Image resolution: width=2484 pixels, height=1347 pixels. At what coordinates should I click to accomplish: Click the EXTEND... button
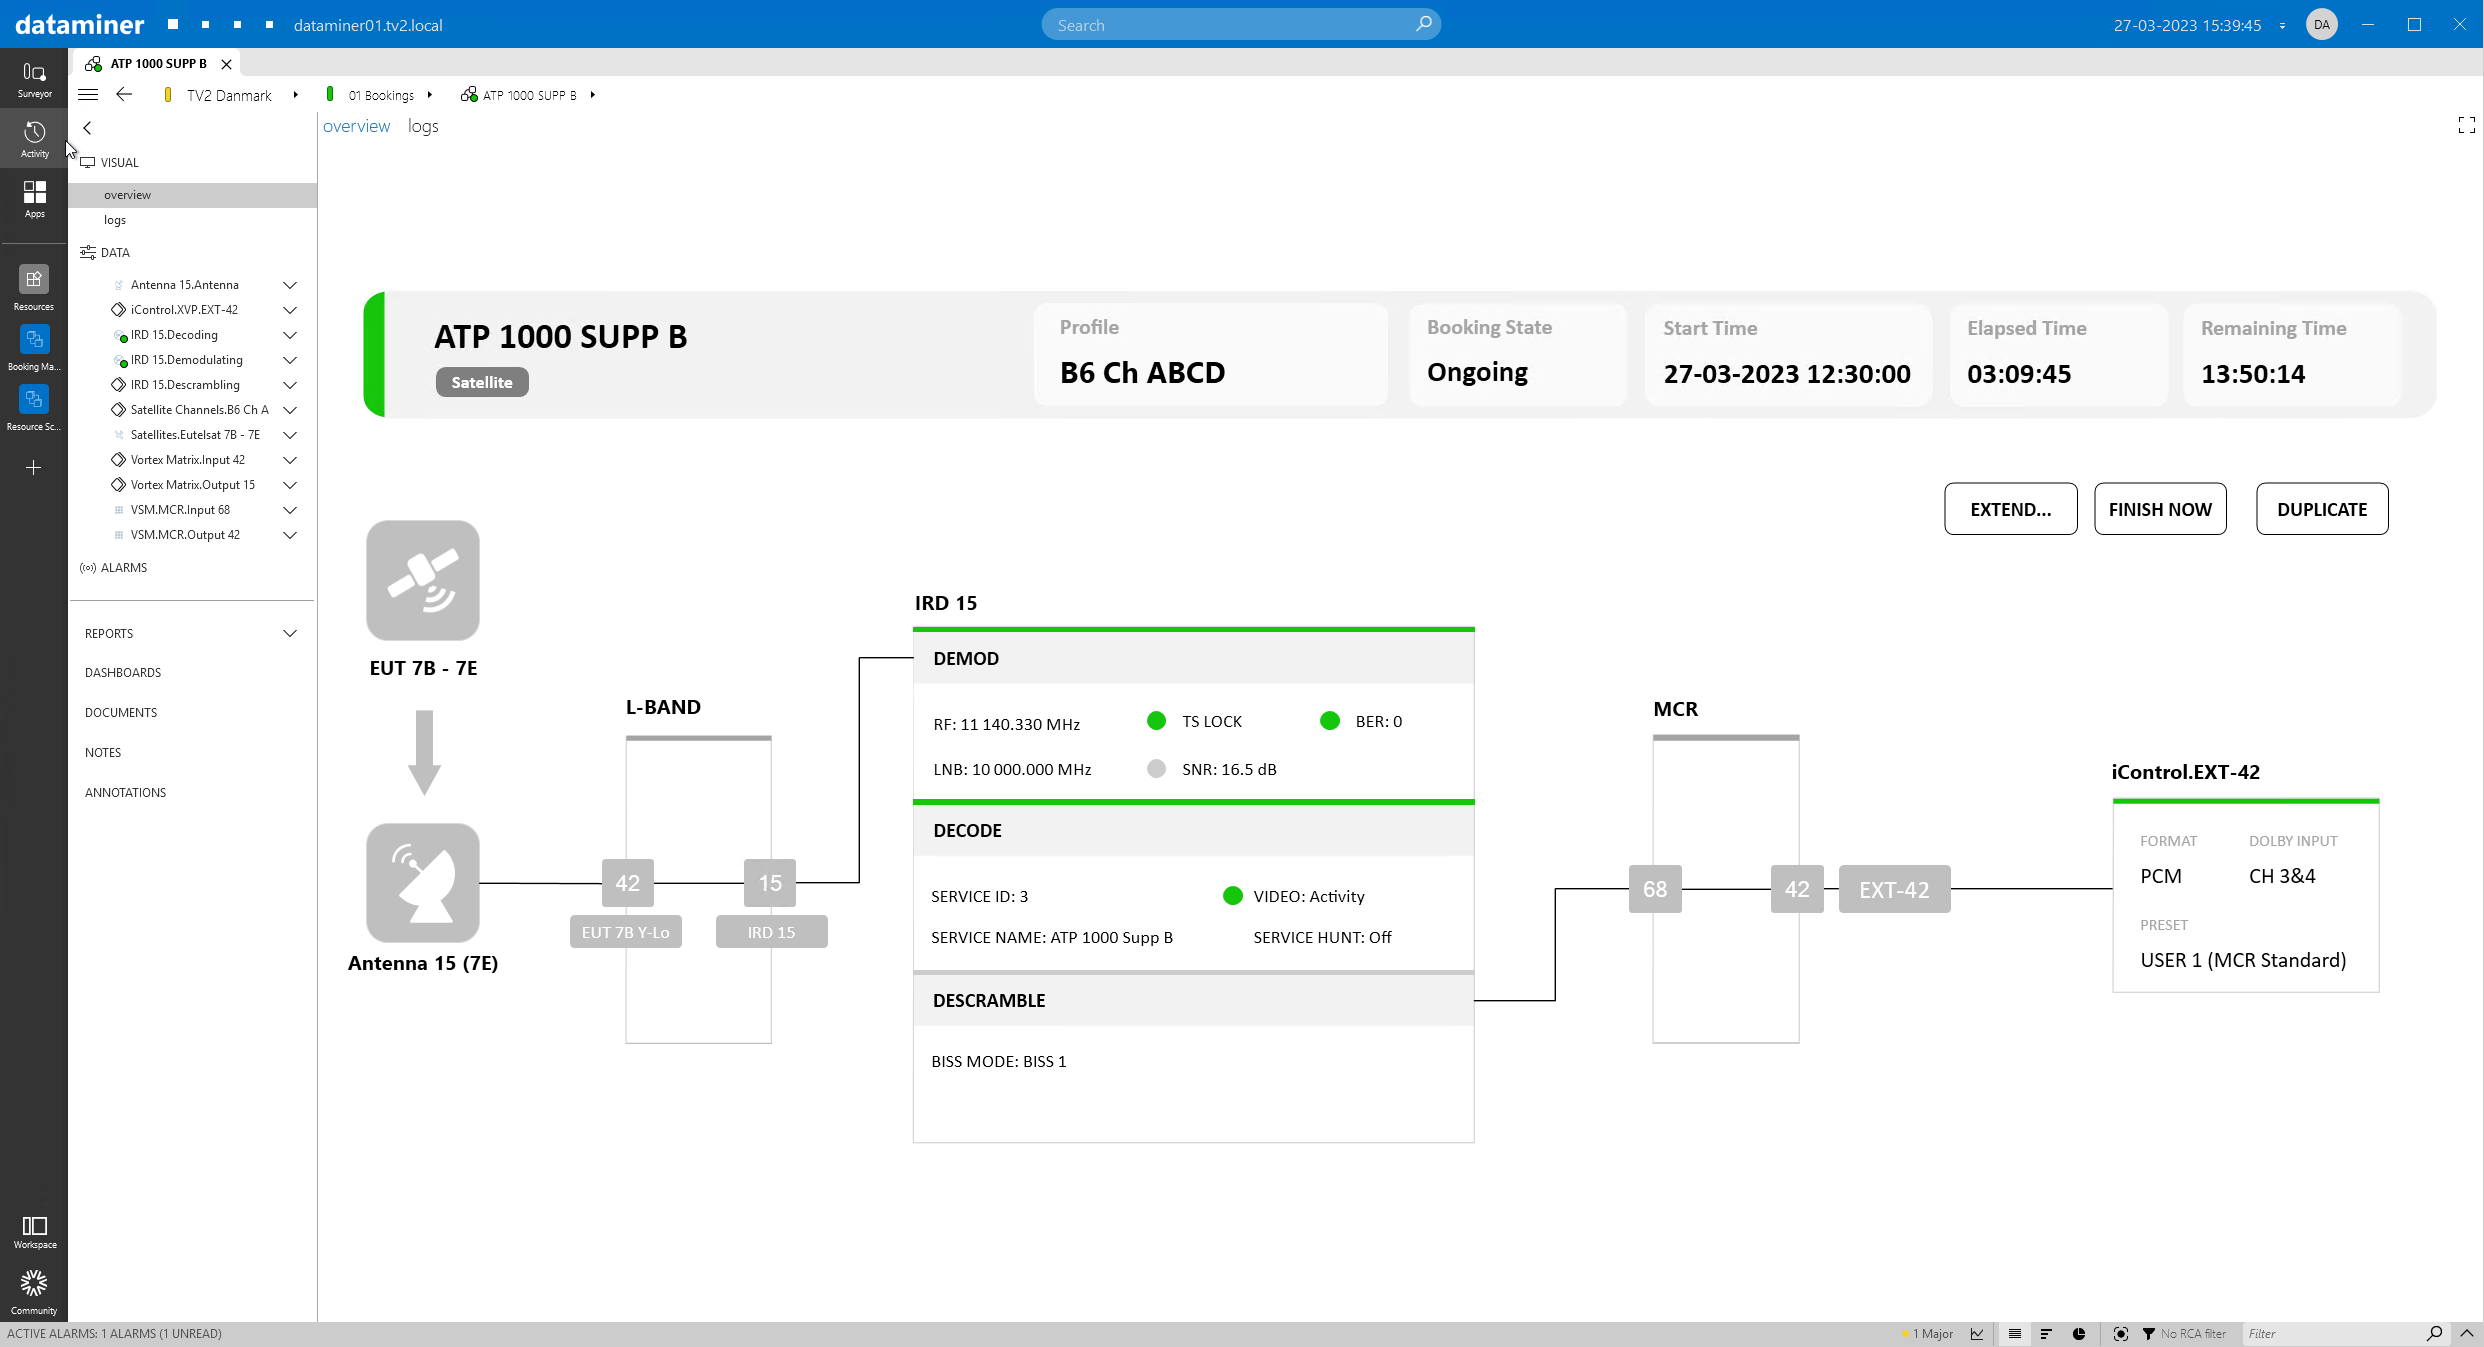(x=2010, y=509)
